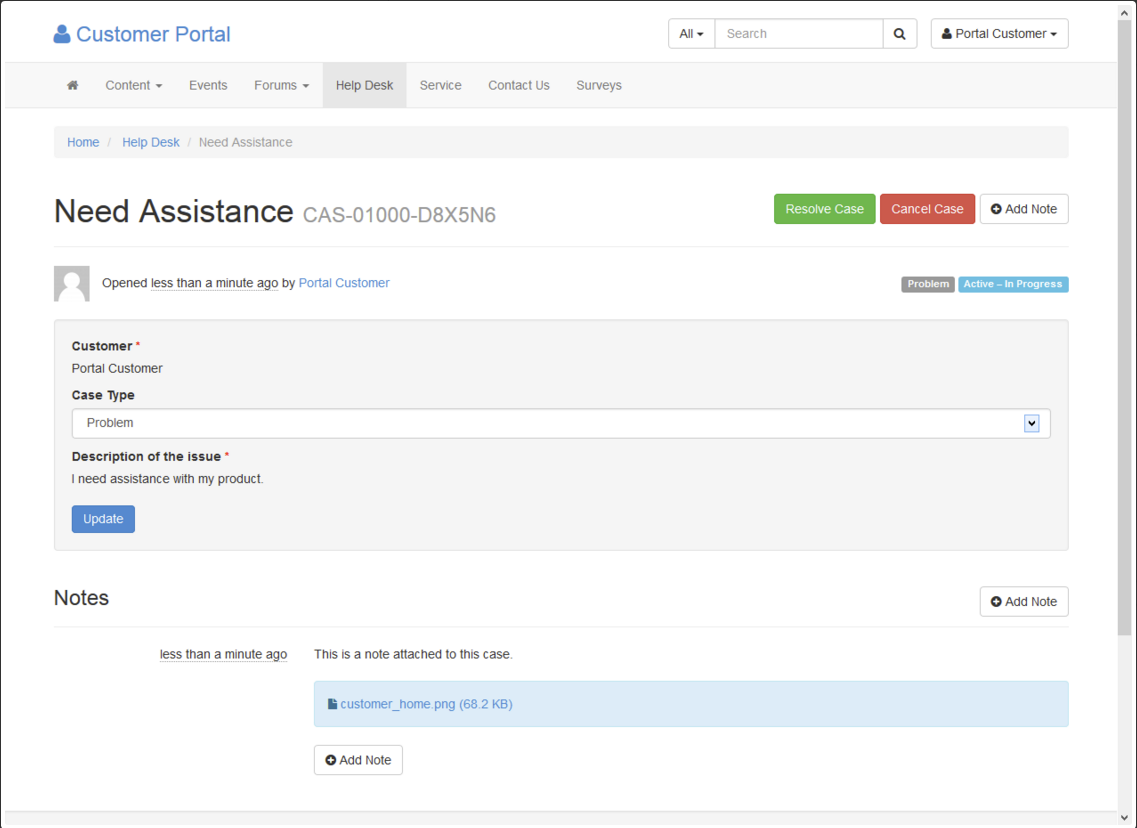The image size is (1137, 828).
Task: Click the blue Update button
Action: click(x=103, y=519)
